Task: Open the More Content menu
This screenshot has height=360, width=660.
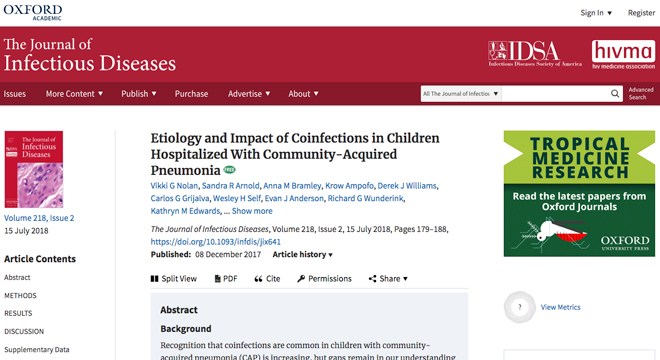Action: click(x=74, y=94)
